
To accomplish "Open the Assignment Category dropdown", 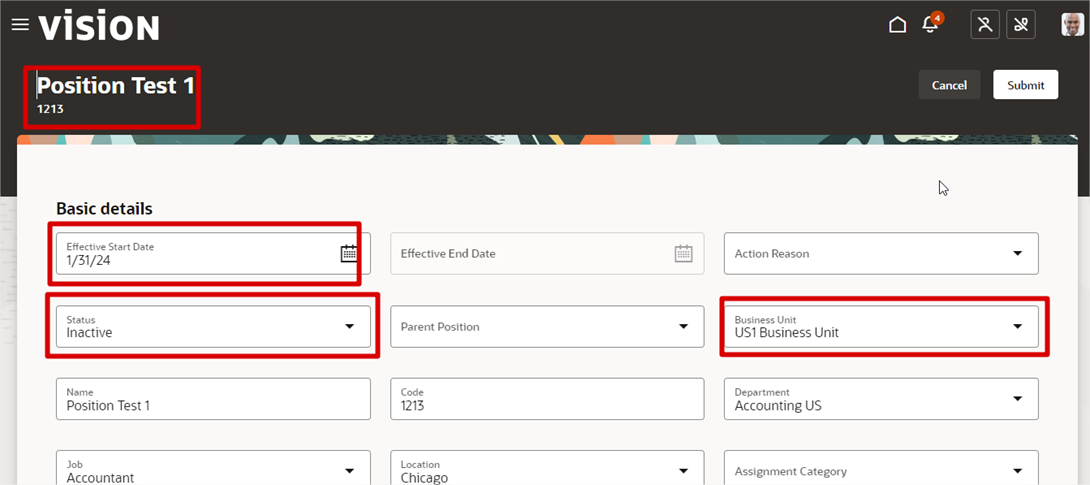I will point(1018,471).
